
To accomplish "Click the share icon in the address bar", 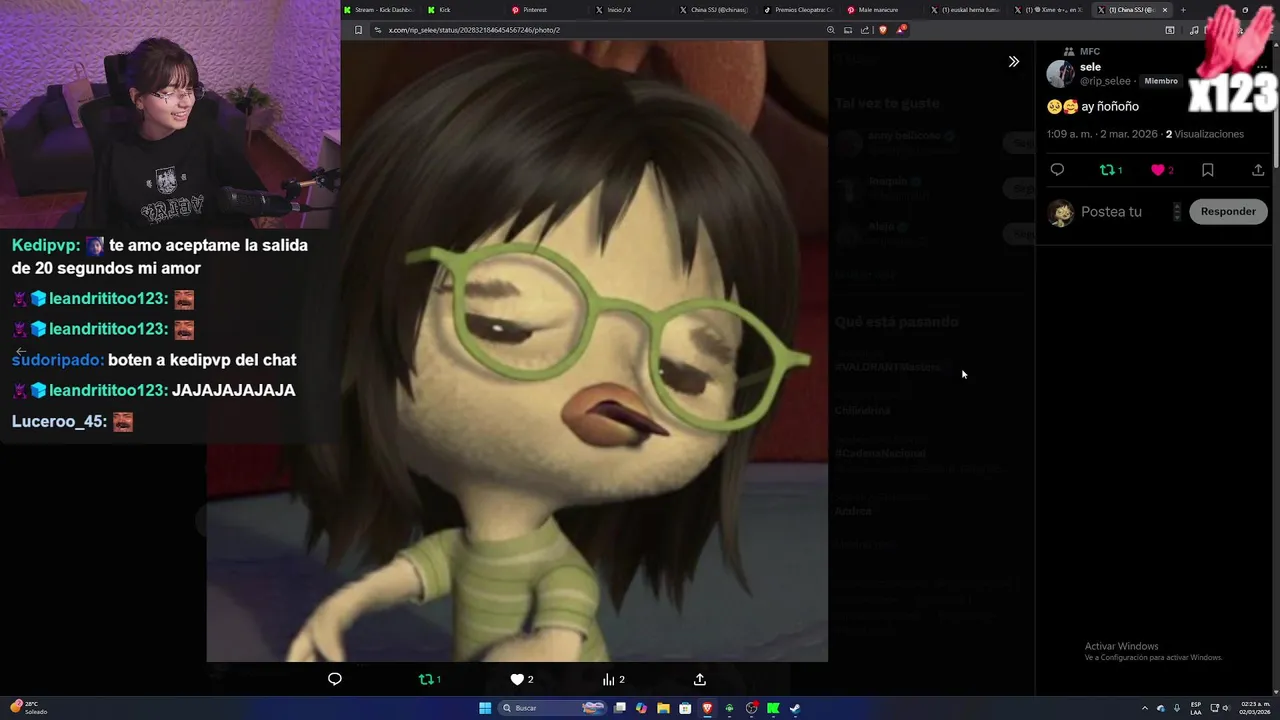I will pyautogui.click(x=864, y=30).
